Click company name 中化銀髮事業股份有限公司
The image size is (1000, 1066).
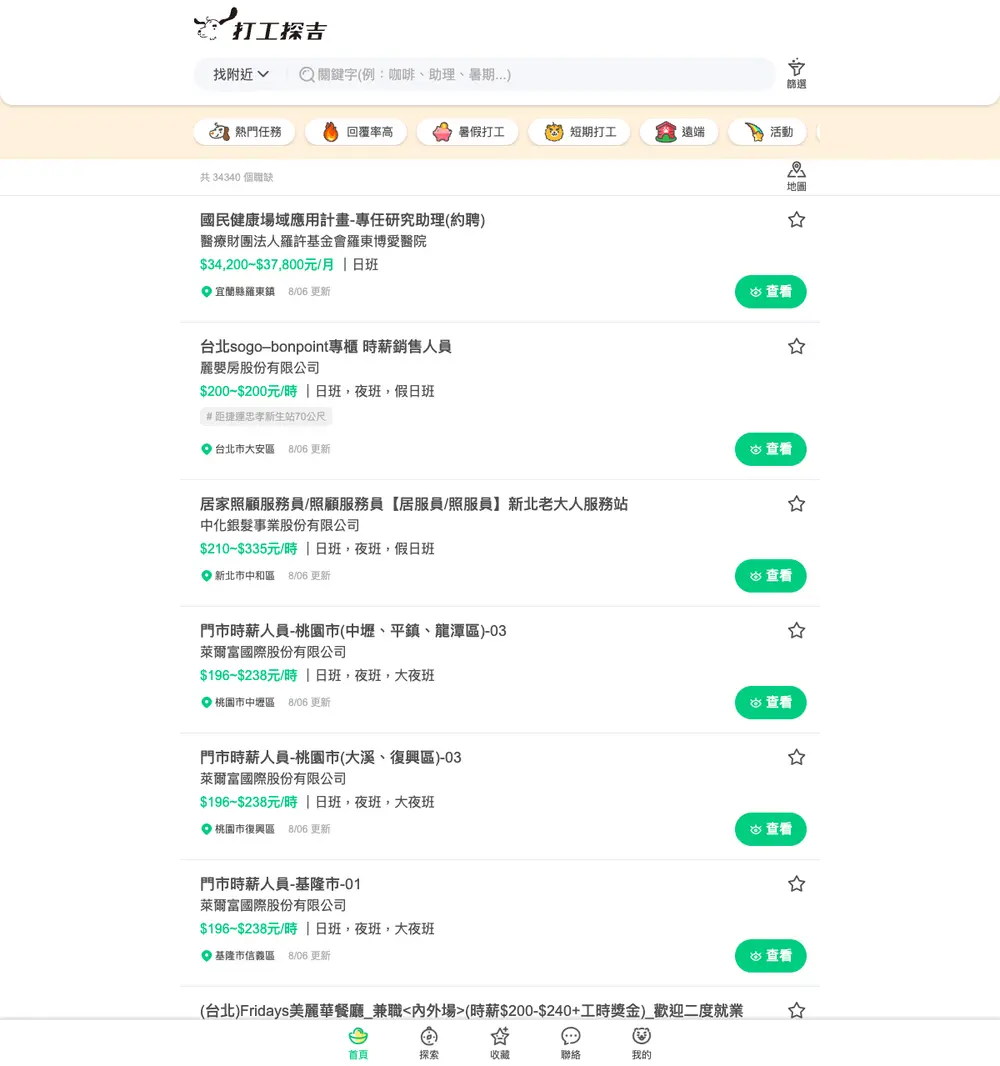(279, 526)
